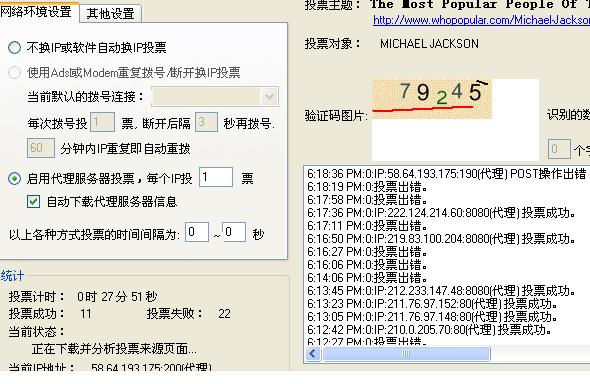Click the horizontal scrollbar thumb in log
This screenshot has height=384, width=590.
tap(406, 354)
